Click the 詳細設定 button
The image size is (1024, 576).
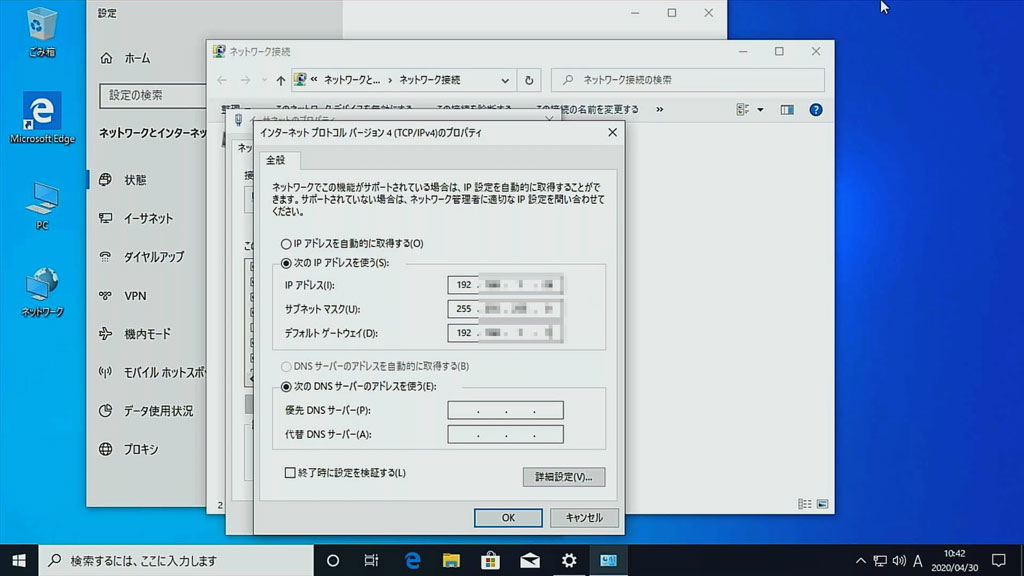(563, 477)
